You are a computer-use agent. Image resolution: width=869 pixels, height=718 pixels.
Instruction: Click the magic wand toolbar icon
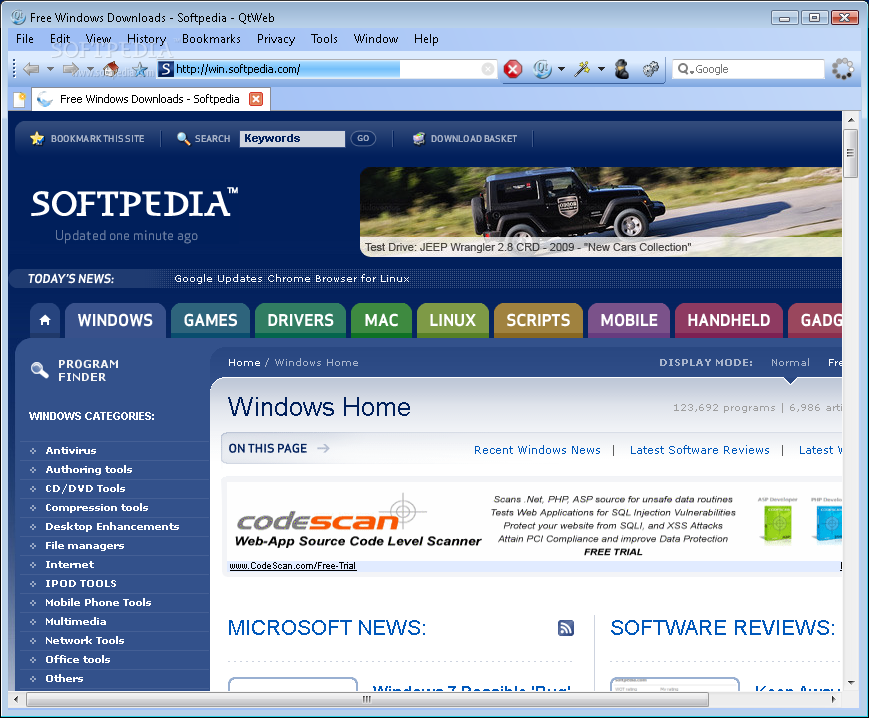(582, 69)
